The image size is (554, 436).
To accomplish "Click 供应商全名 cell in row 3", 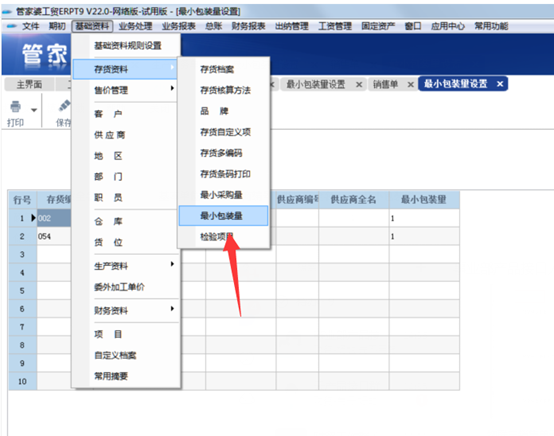I will 354,254.
